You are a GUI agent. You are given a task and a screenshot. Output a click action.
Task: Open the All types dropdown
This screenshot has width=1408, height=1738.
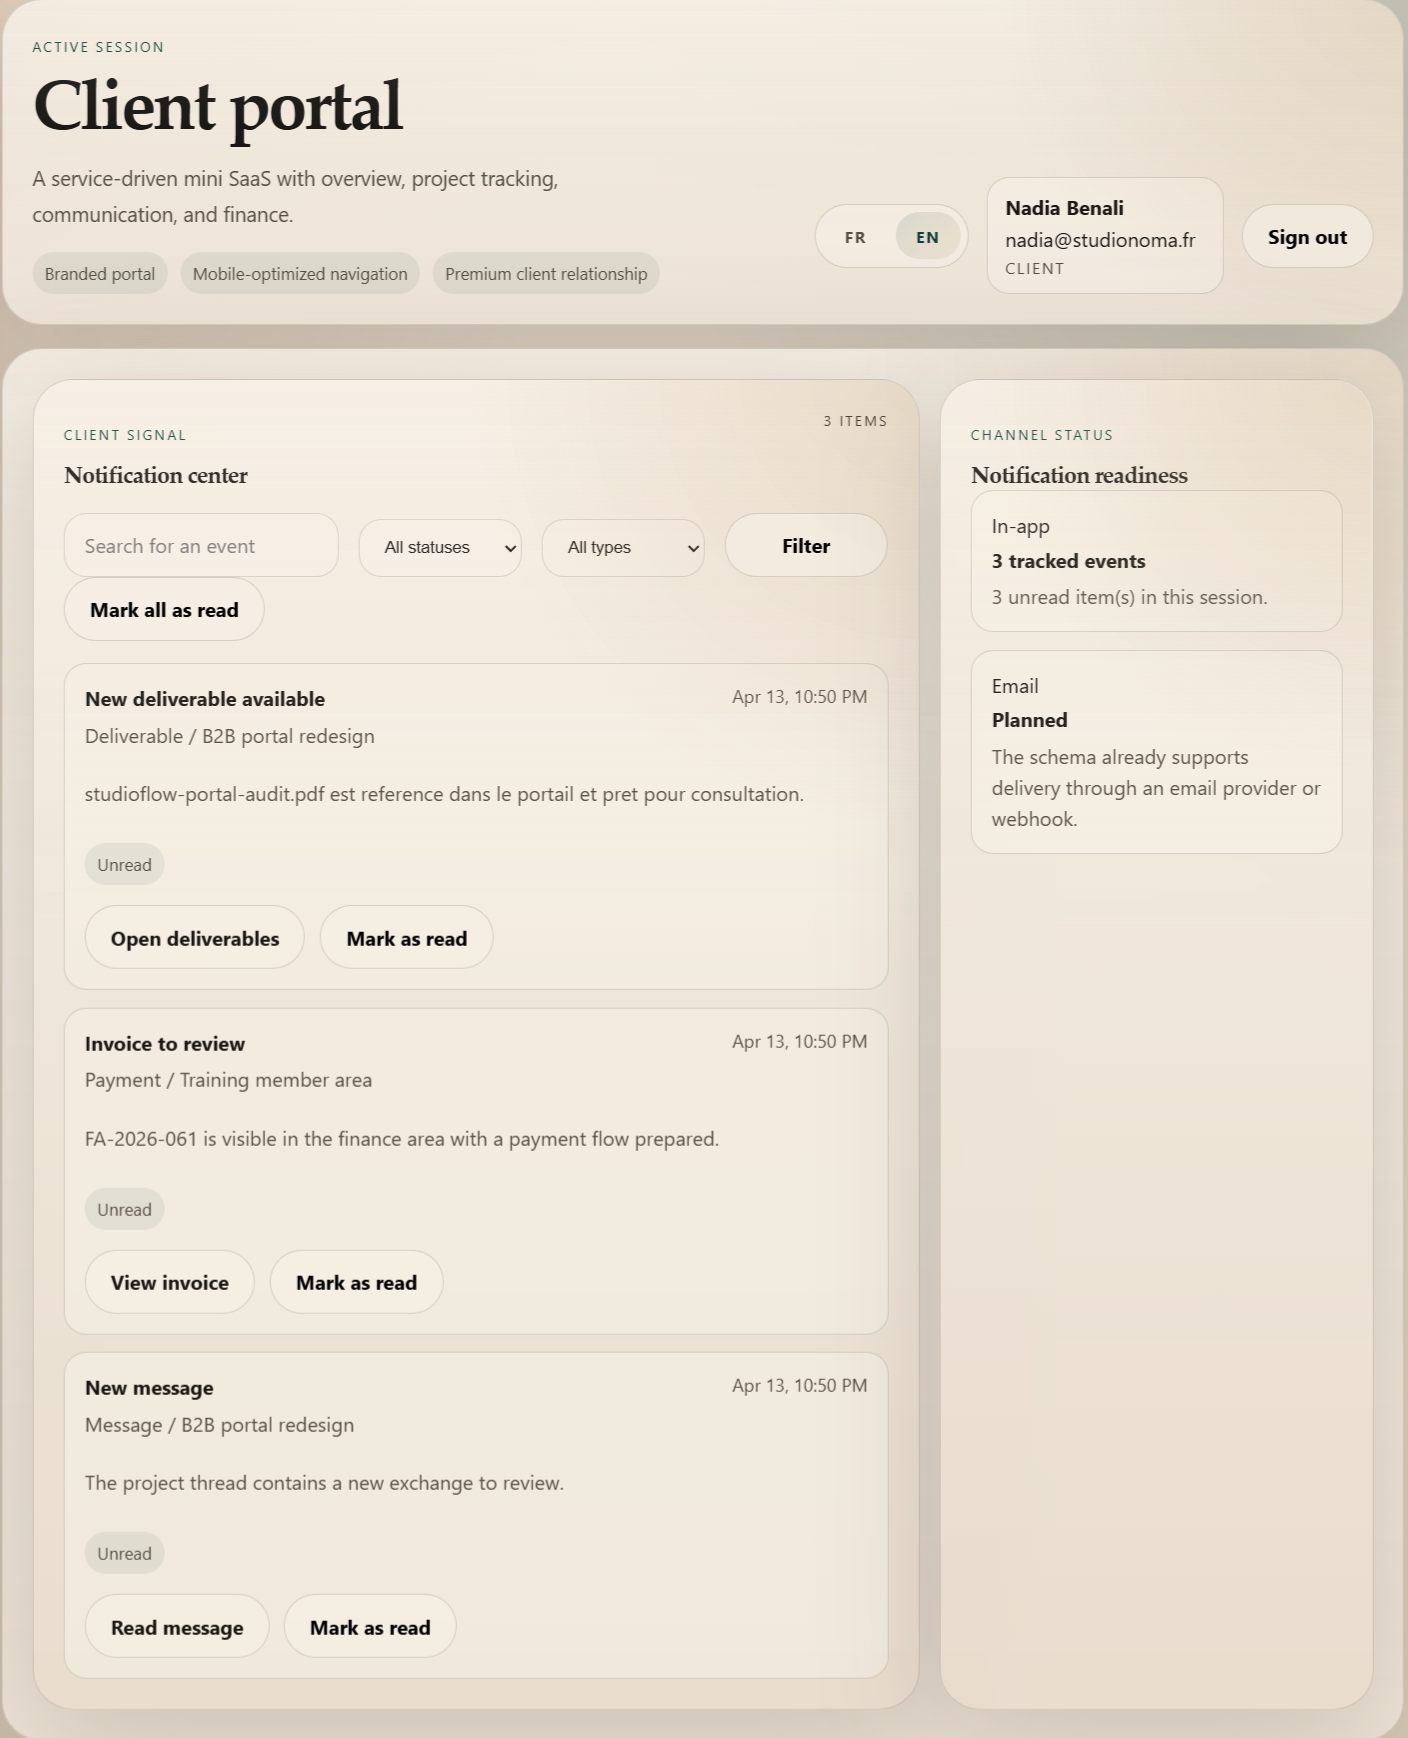tap(623, 547)
